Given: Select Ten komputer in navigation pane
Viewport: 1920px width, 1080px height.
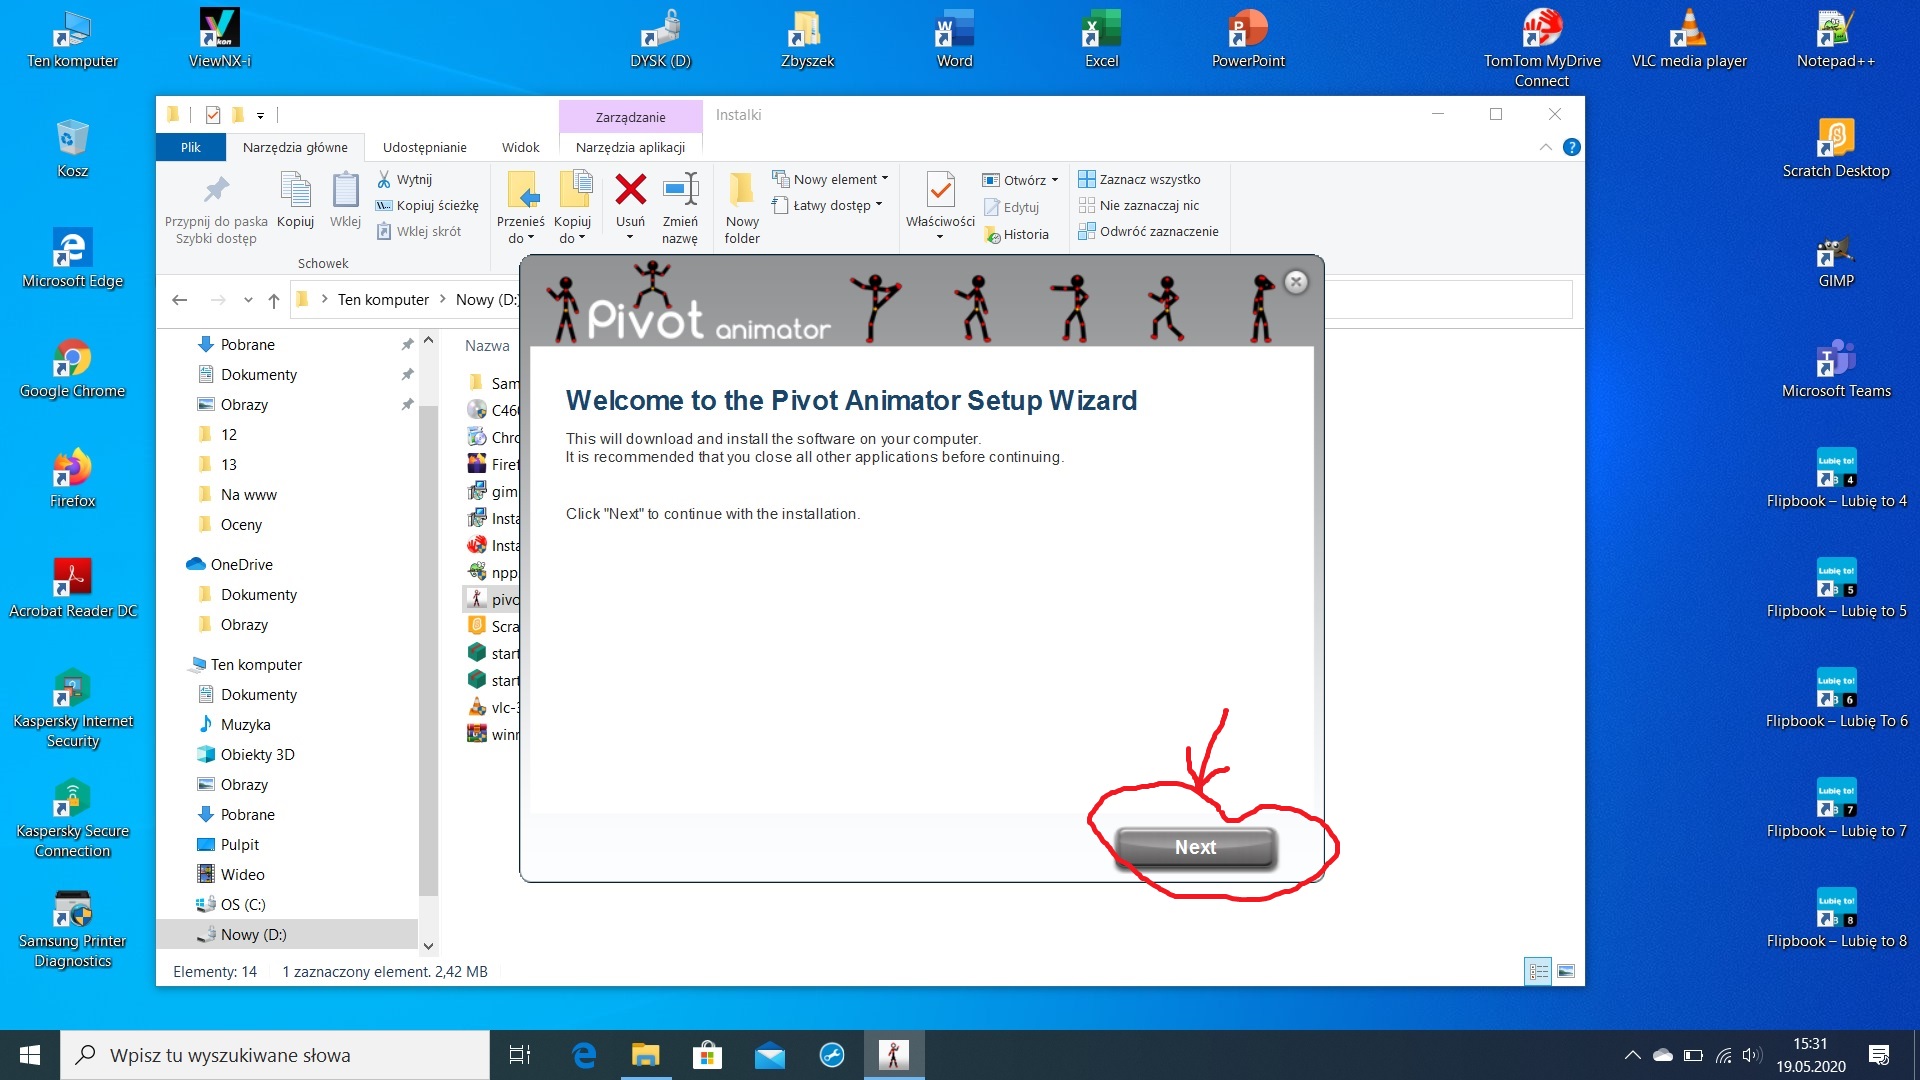Looking at the screenshot, I should pos(256,664).
